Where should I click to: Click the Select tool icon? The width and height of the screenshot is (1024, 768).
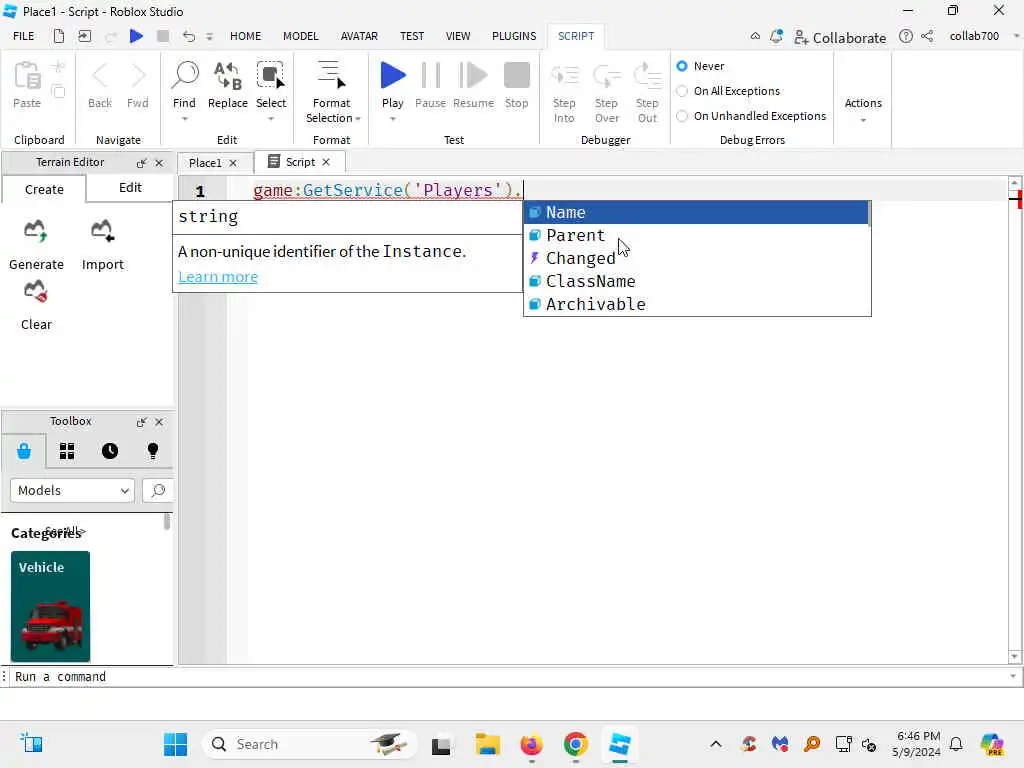(270, 76)
